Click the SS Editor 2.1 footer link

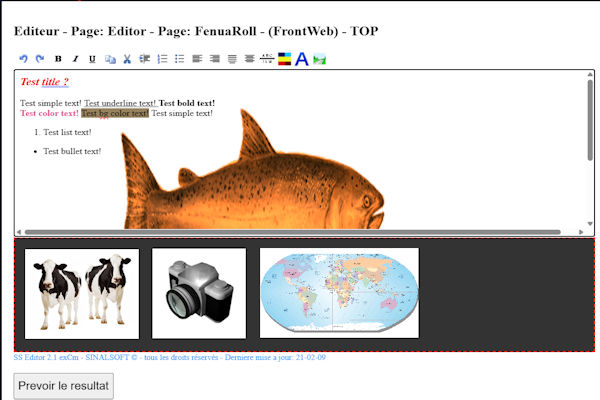(x=170, y=357)
